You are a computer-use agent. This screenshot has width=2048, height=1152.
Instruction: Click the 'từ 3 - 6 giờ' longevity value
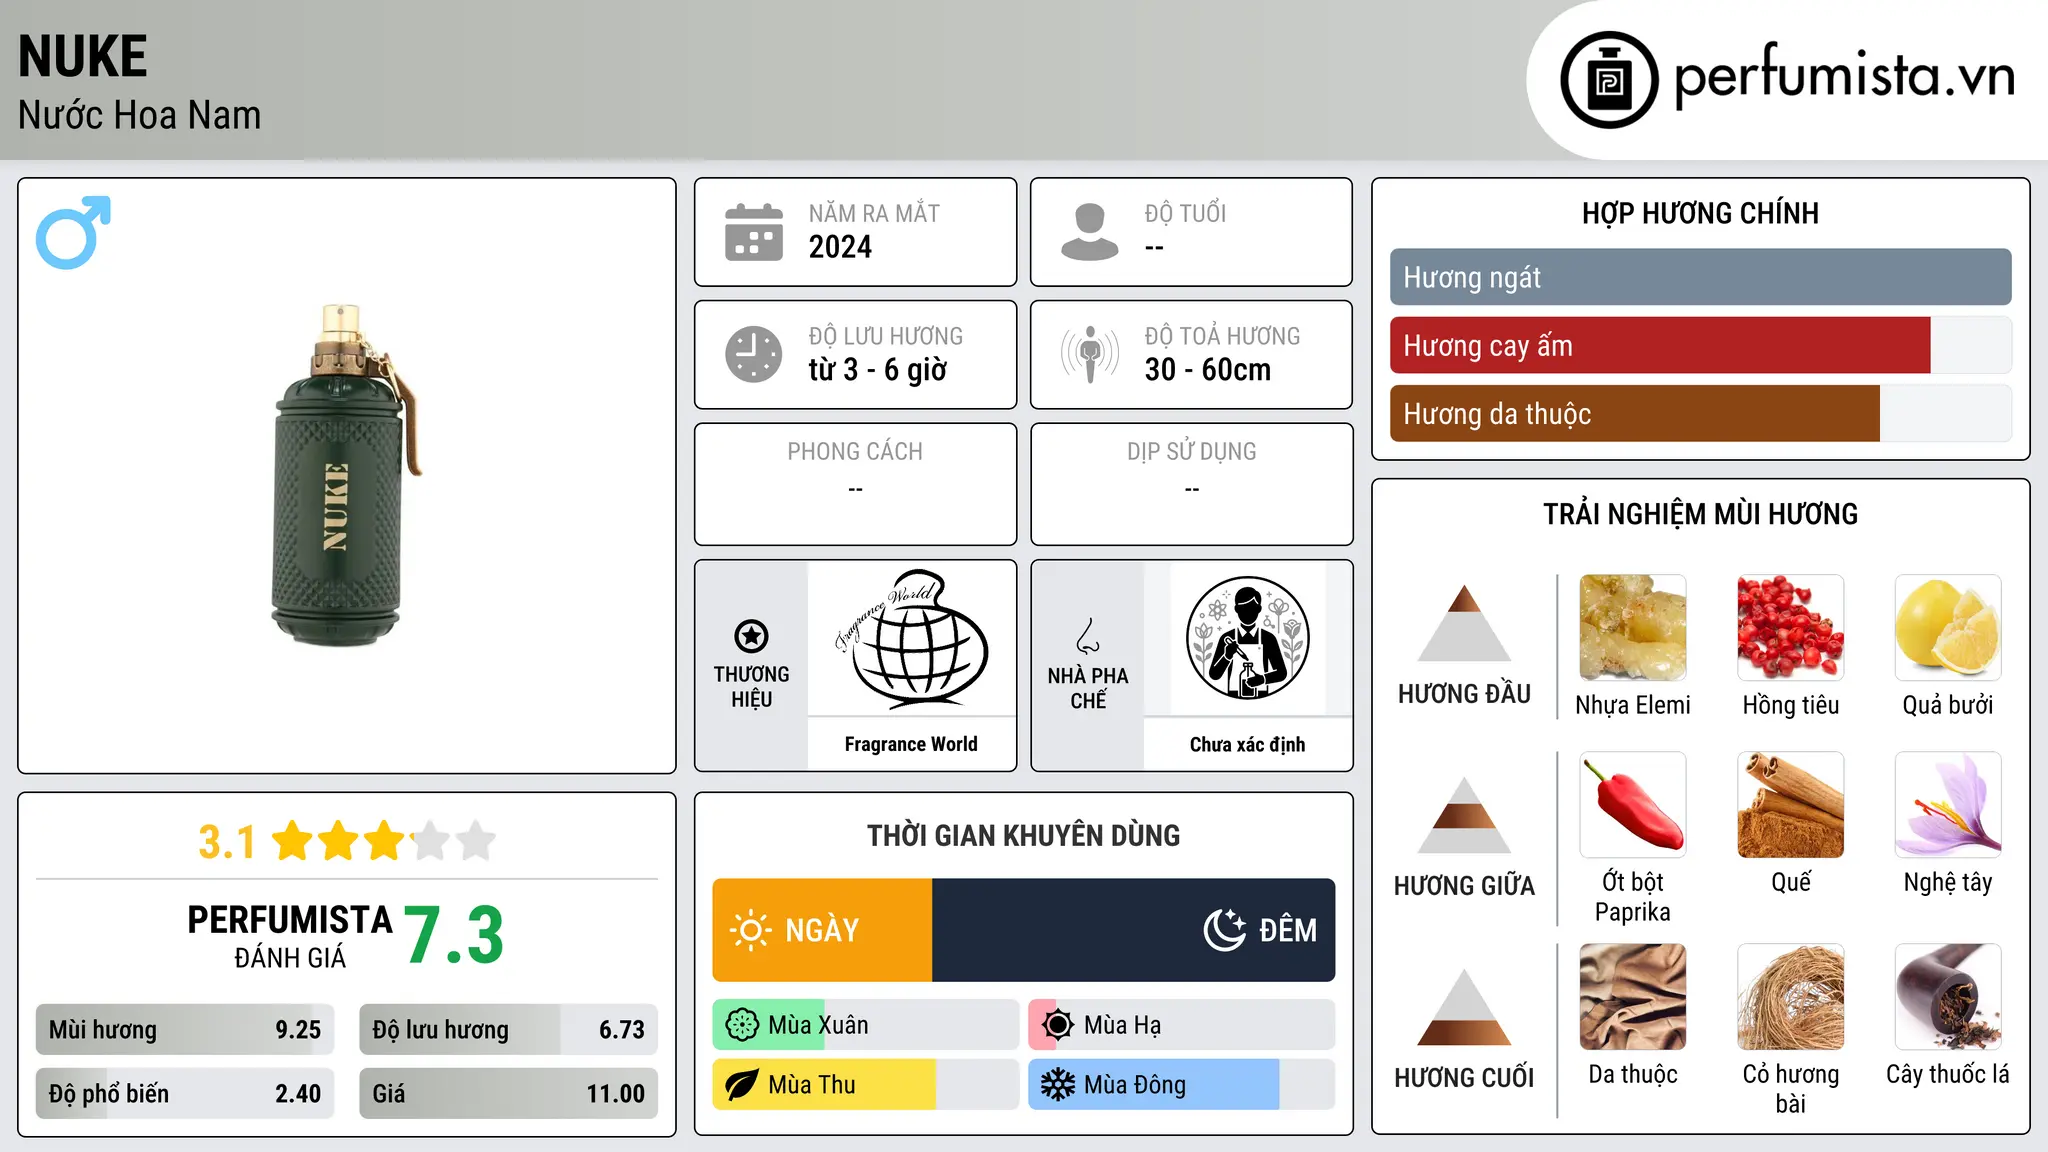877,370
